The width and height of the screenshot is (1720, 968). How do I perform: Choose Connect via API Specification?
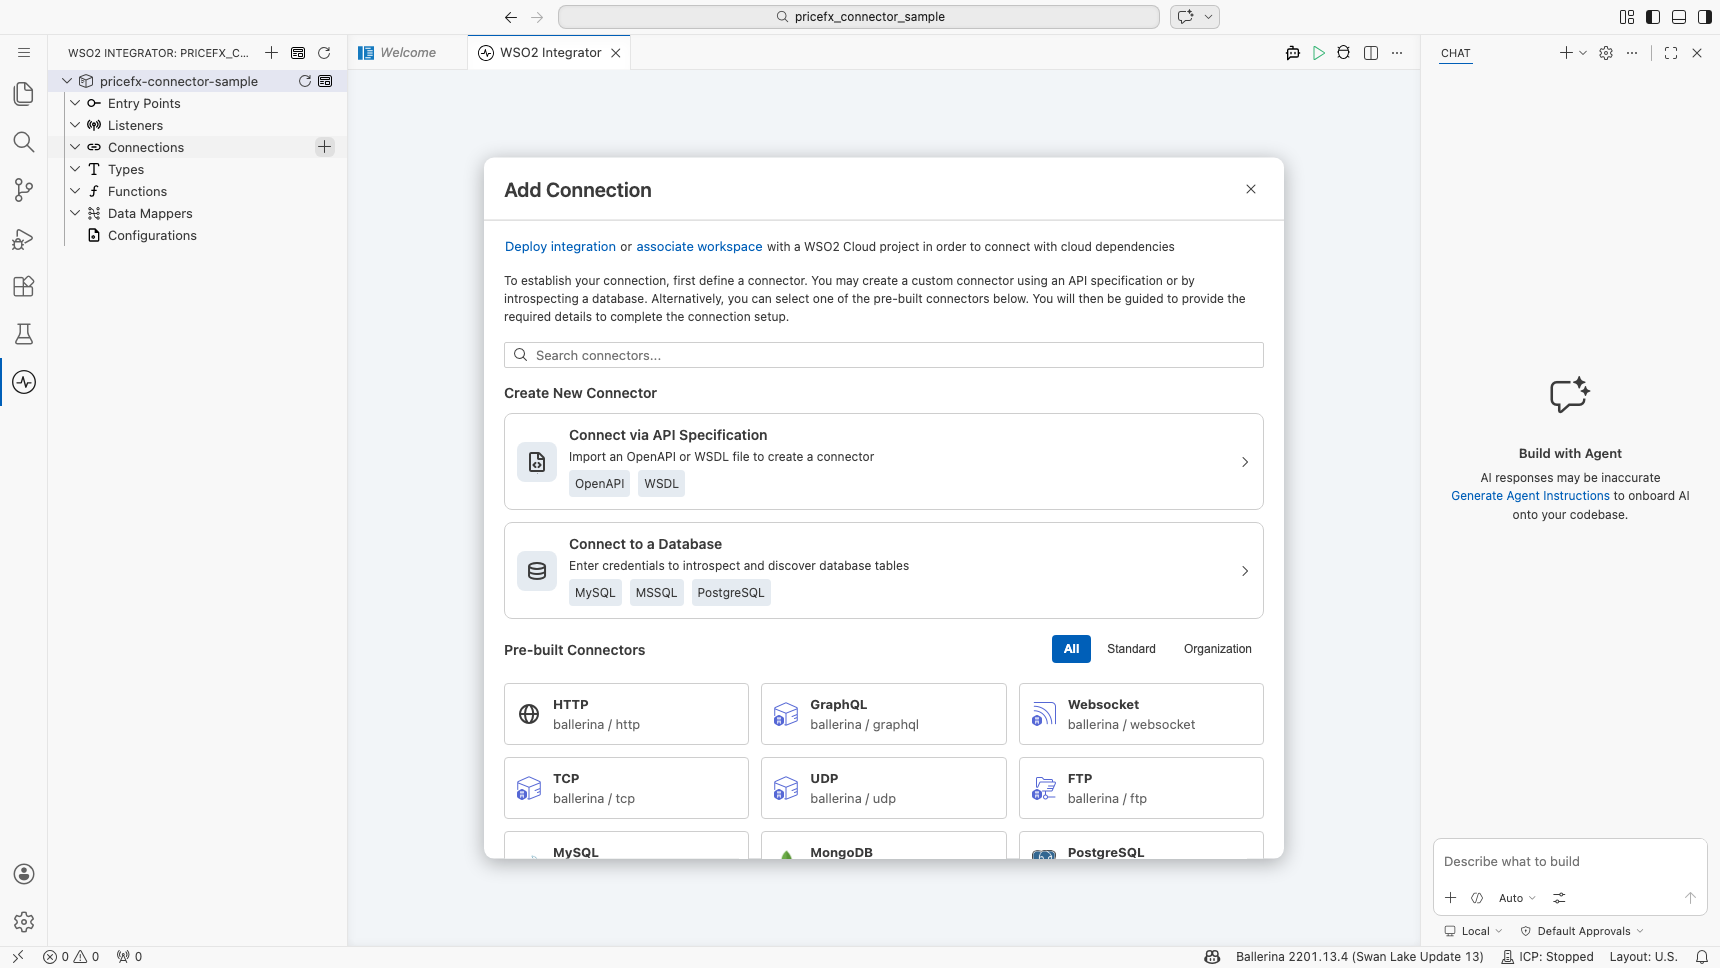point(884,462)
